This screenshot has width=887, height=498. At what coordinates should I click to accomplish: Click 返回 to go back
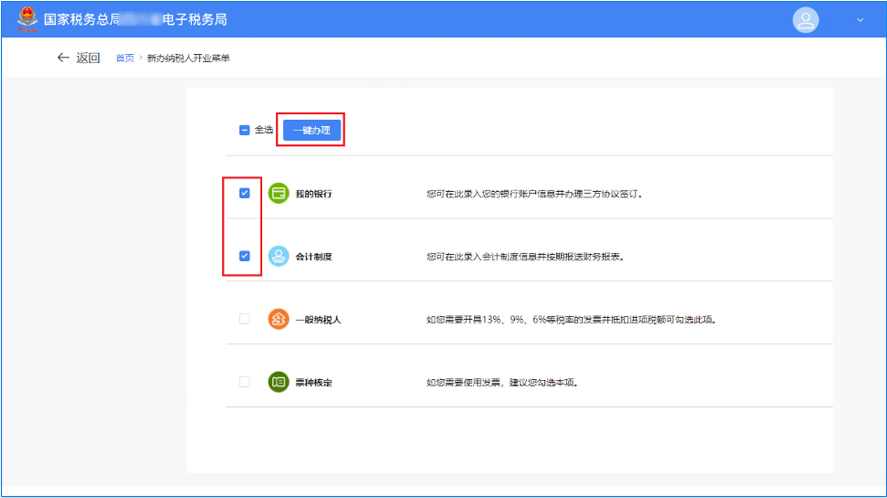tap(88, 58)
